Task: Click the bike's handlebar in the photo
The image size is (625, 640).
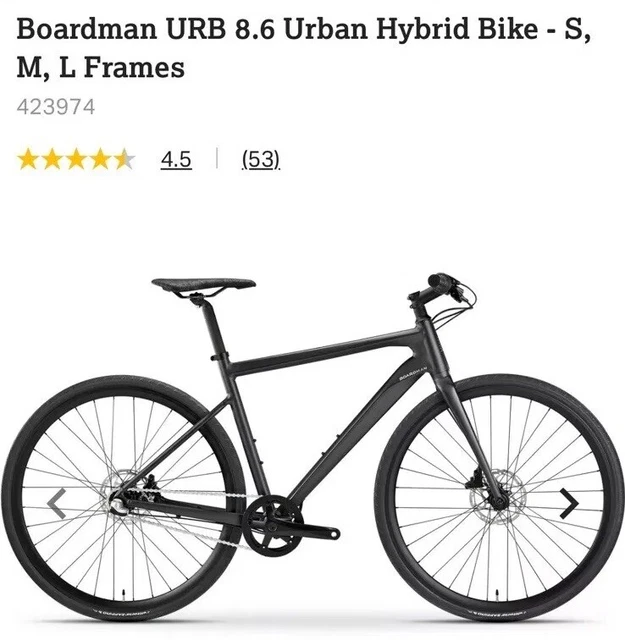Action: [442, 288]
